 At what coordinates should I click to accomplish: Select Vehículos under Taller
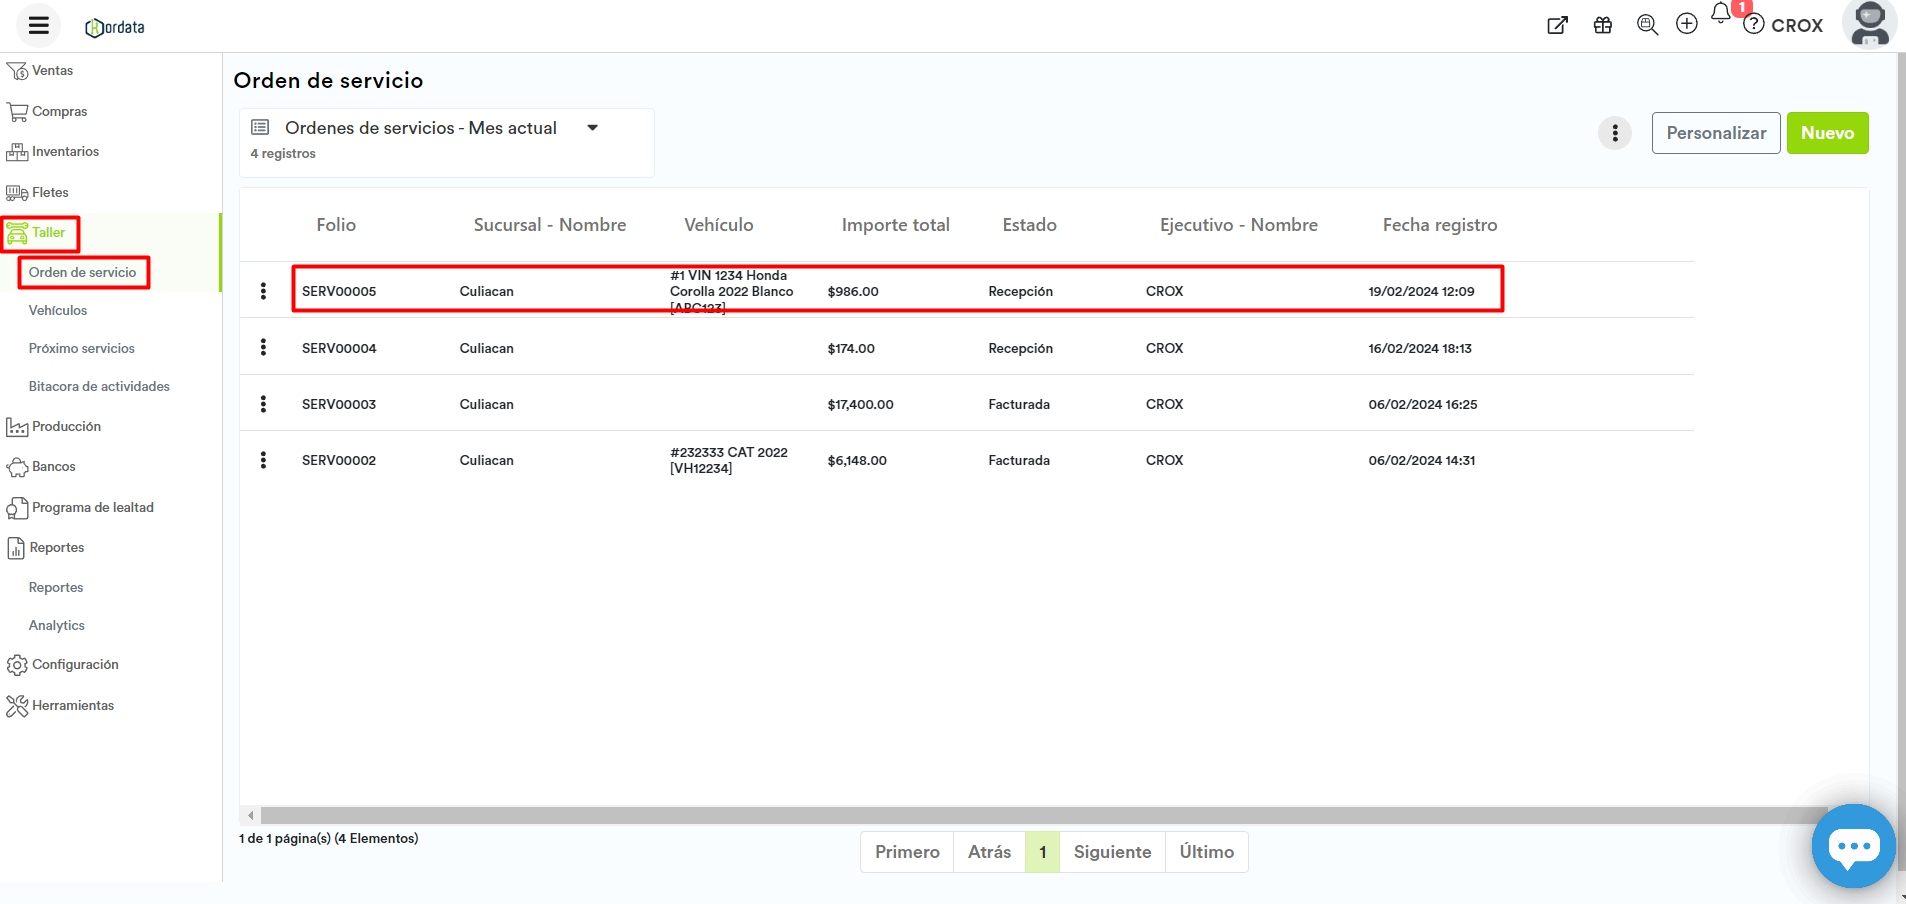(58, 311)
